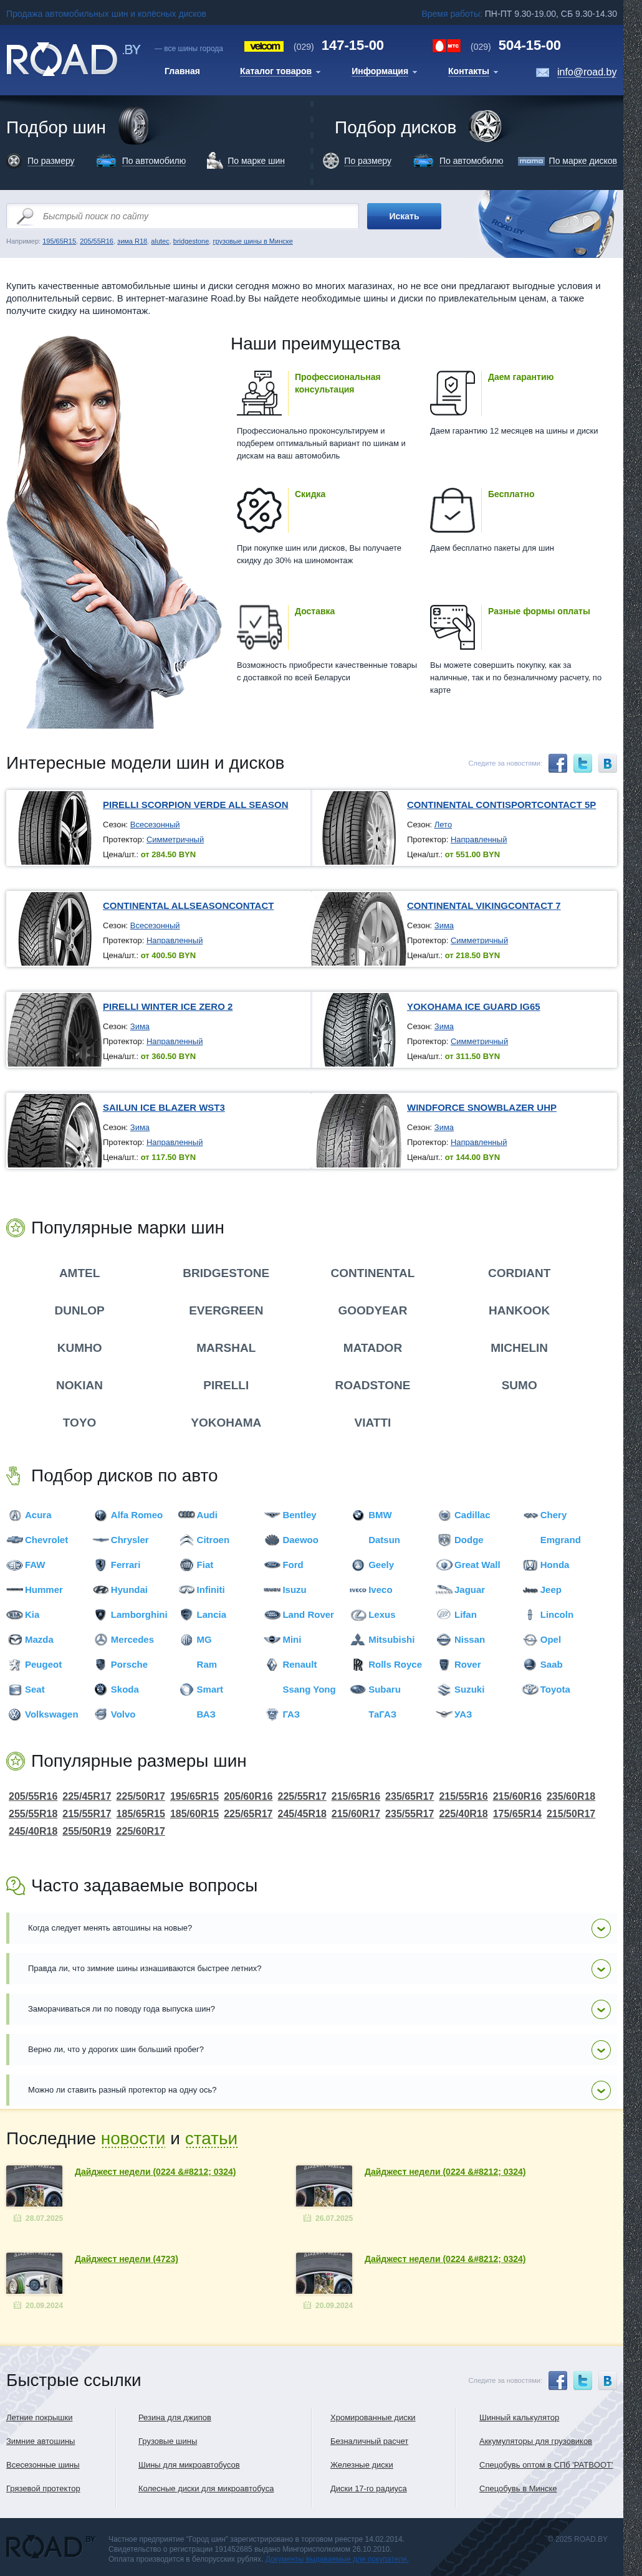Select wheel search По автомобилю
642x2576 pixels.
point(471,161)
